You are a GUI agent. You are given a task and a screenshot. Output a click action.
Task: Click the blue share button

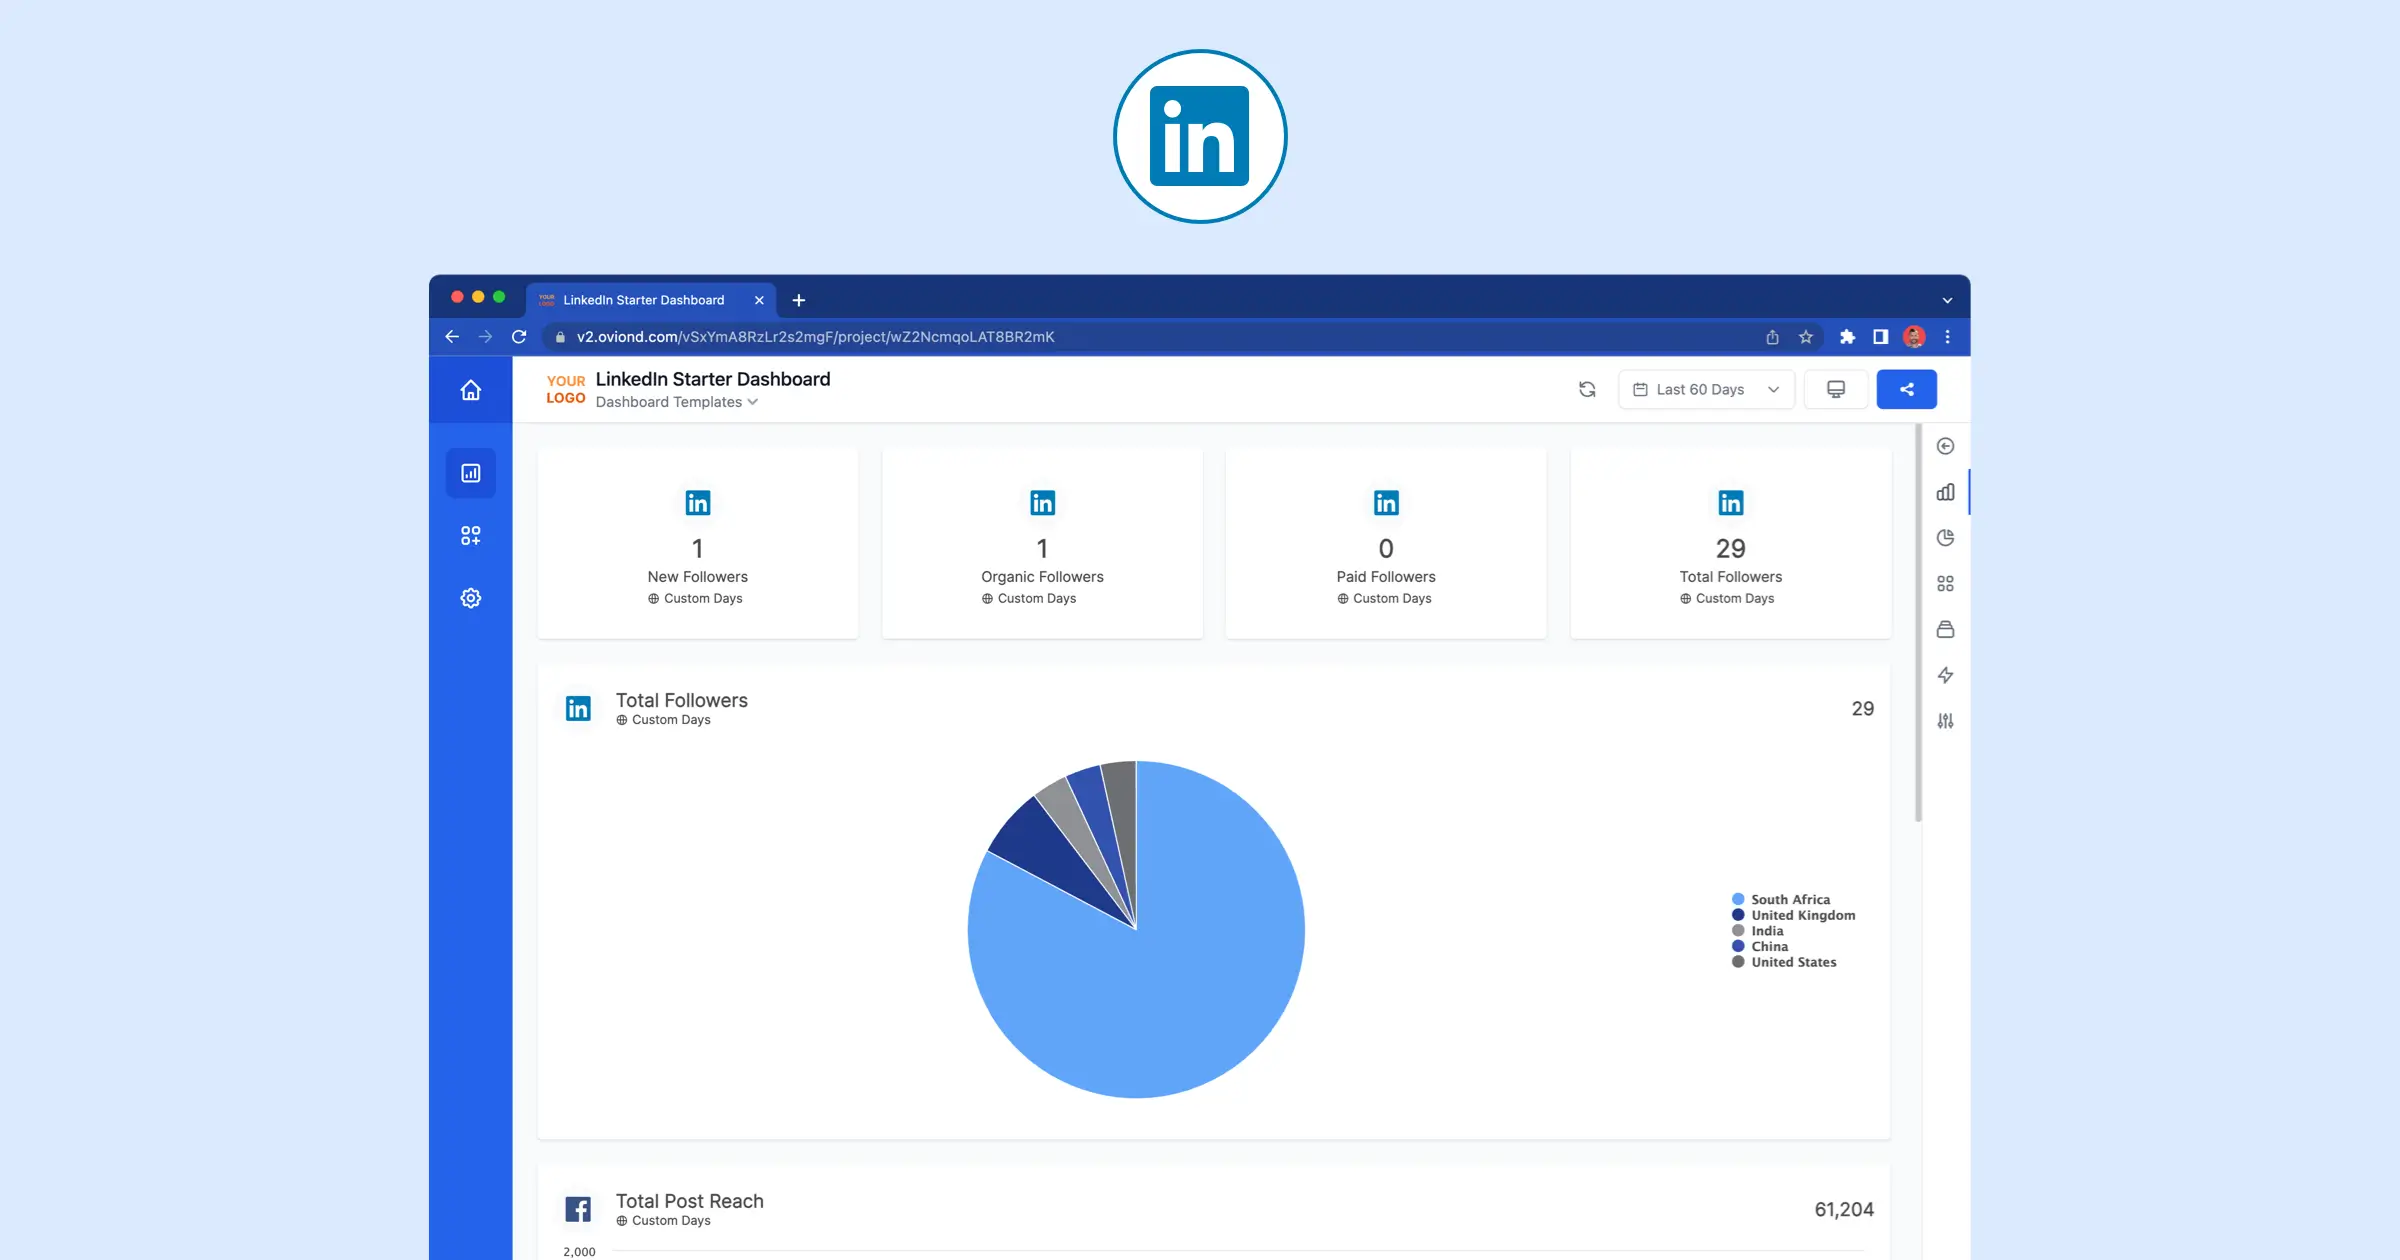point(1906,389)
